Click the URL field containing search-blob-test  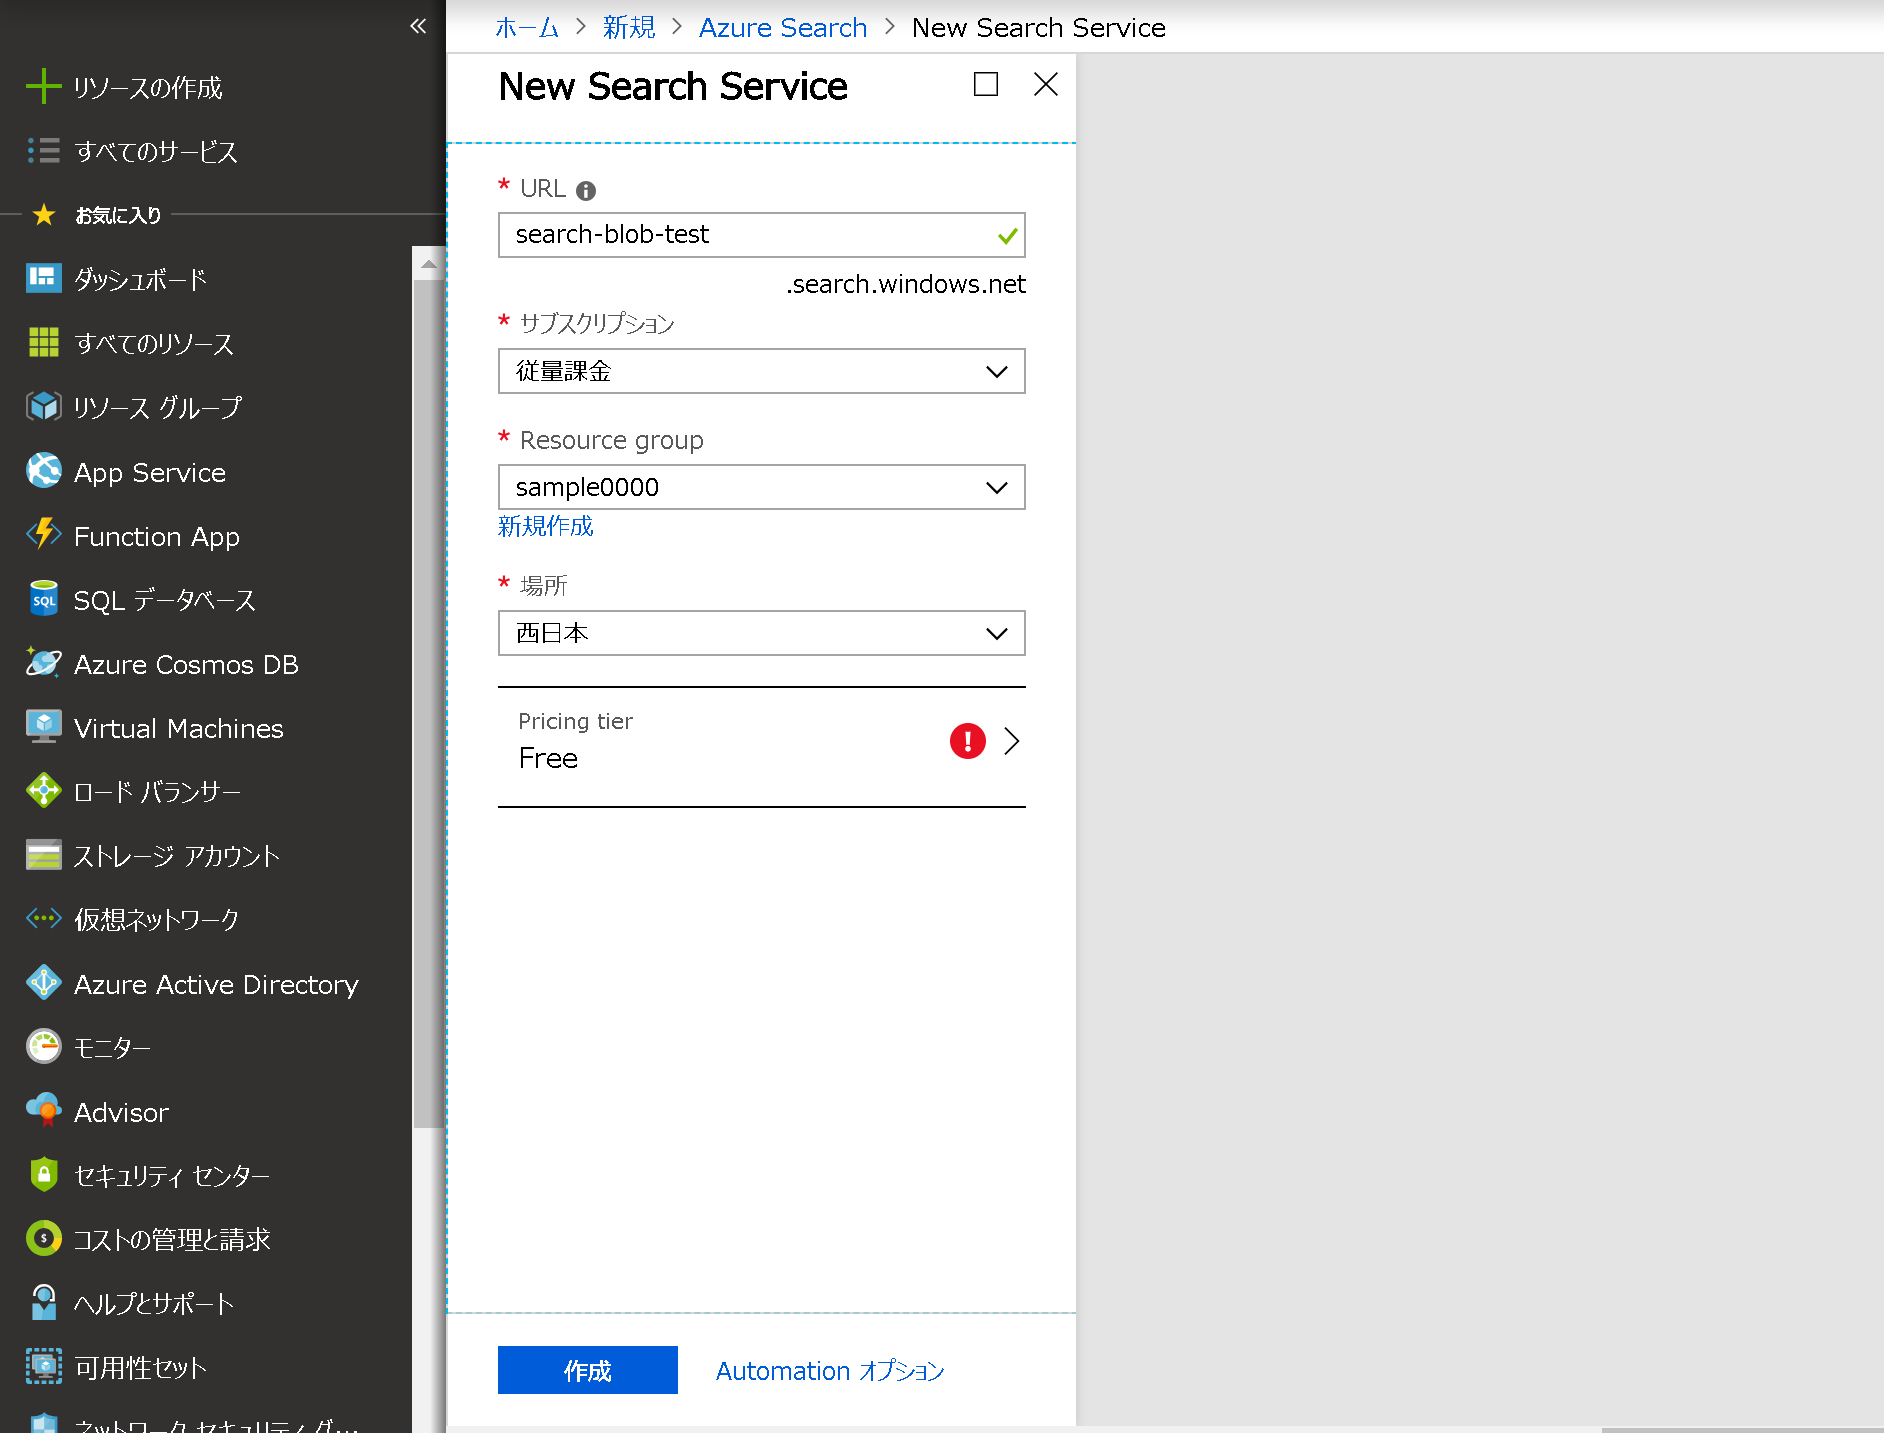click(762, 235)
